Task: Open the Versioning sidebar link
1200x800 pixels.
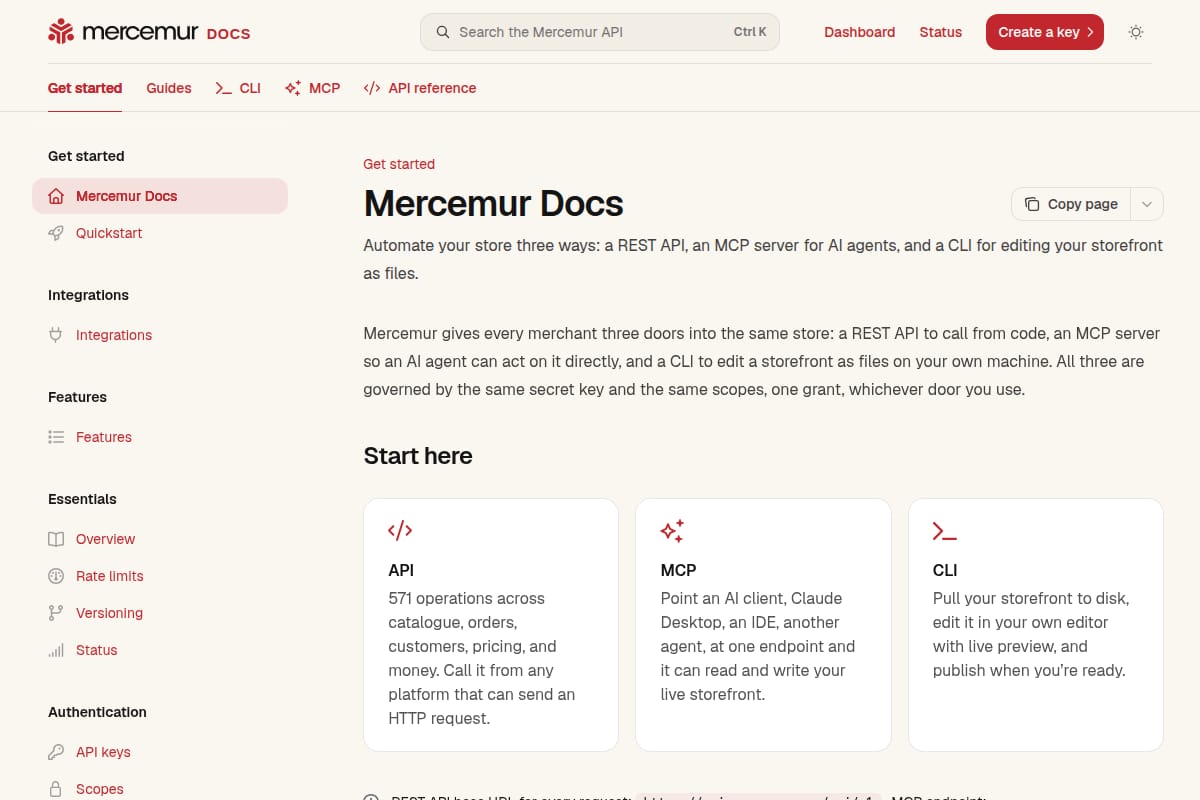Action: click(x=160, y=613)
